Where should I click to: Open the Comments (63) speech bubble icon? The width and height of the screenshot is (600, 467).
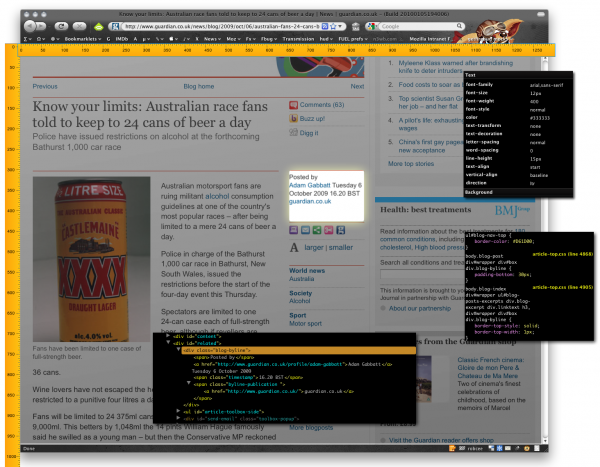tap(293, 104)
